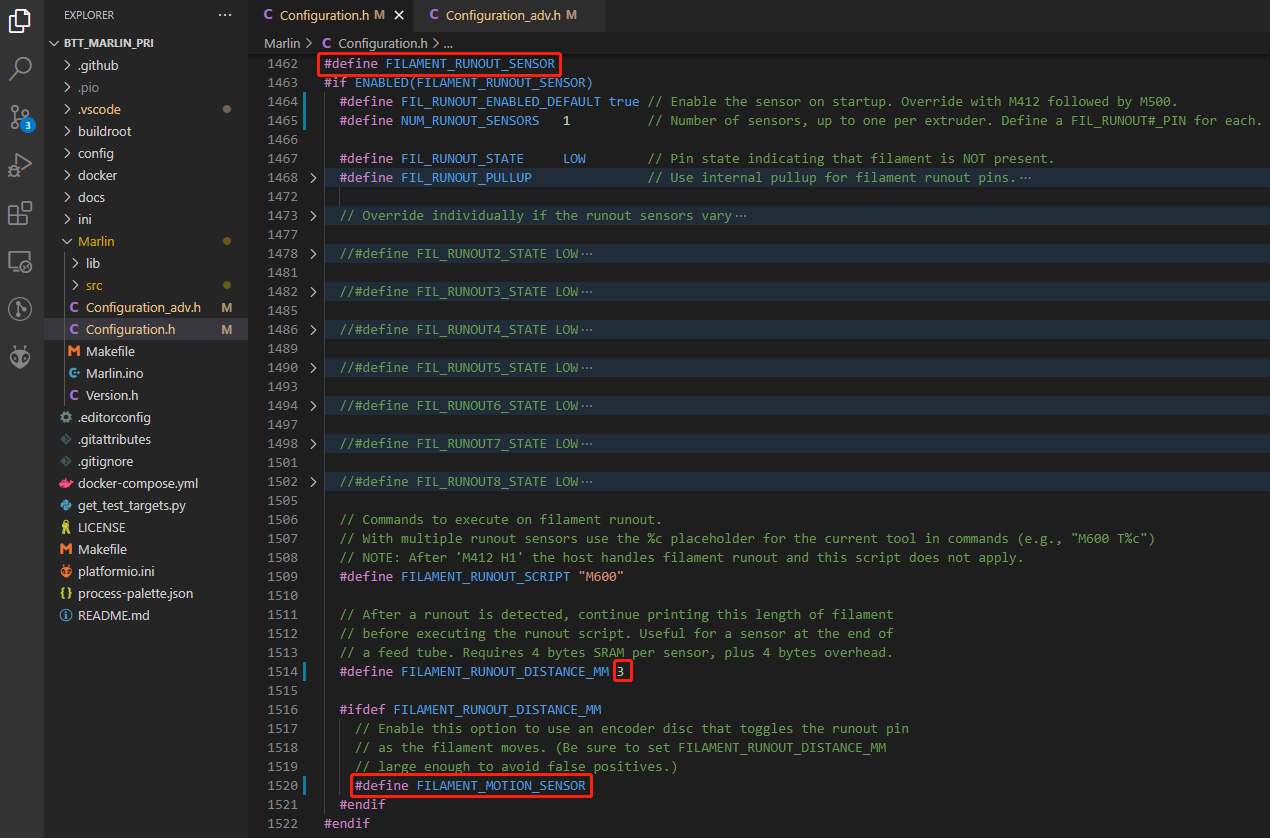The height and width of the screenshot is (838, 1270).
Task: Open platformio.ini from the file list
Action: pyautogui.click(x=116, y=571)
